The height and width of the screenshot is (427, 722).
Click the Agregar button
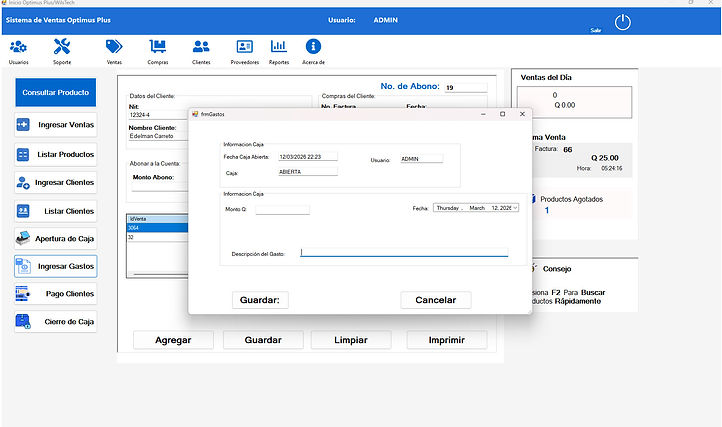pyautogui.click(x=173, y=340)
